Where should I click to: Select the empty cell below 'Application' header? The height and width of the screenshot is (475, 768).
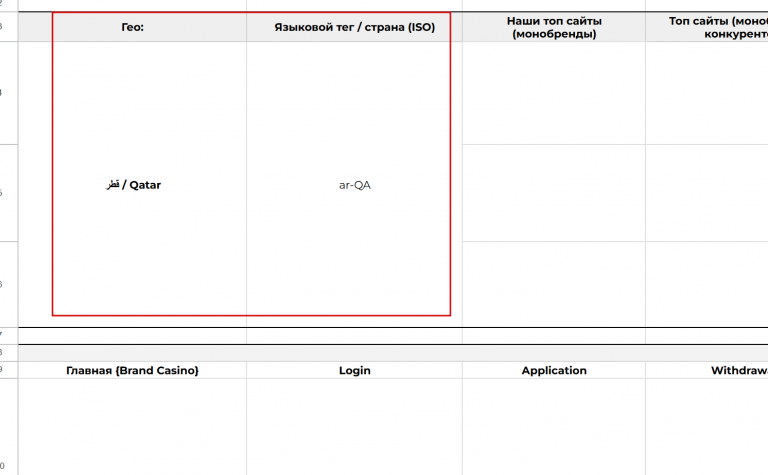(x=554, y=427)
